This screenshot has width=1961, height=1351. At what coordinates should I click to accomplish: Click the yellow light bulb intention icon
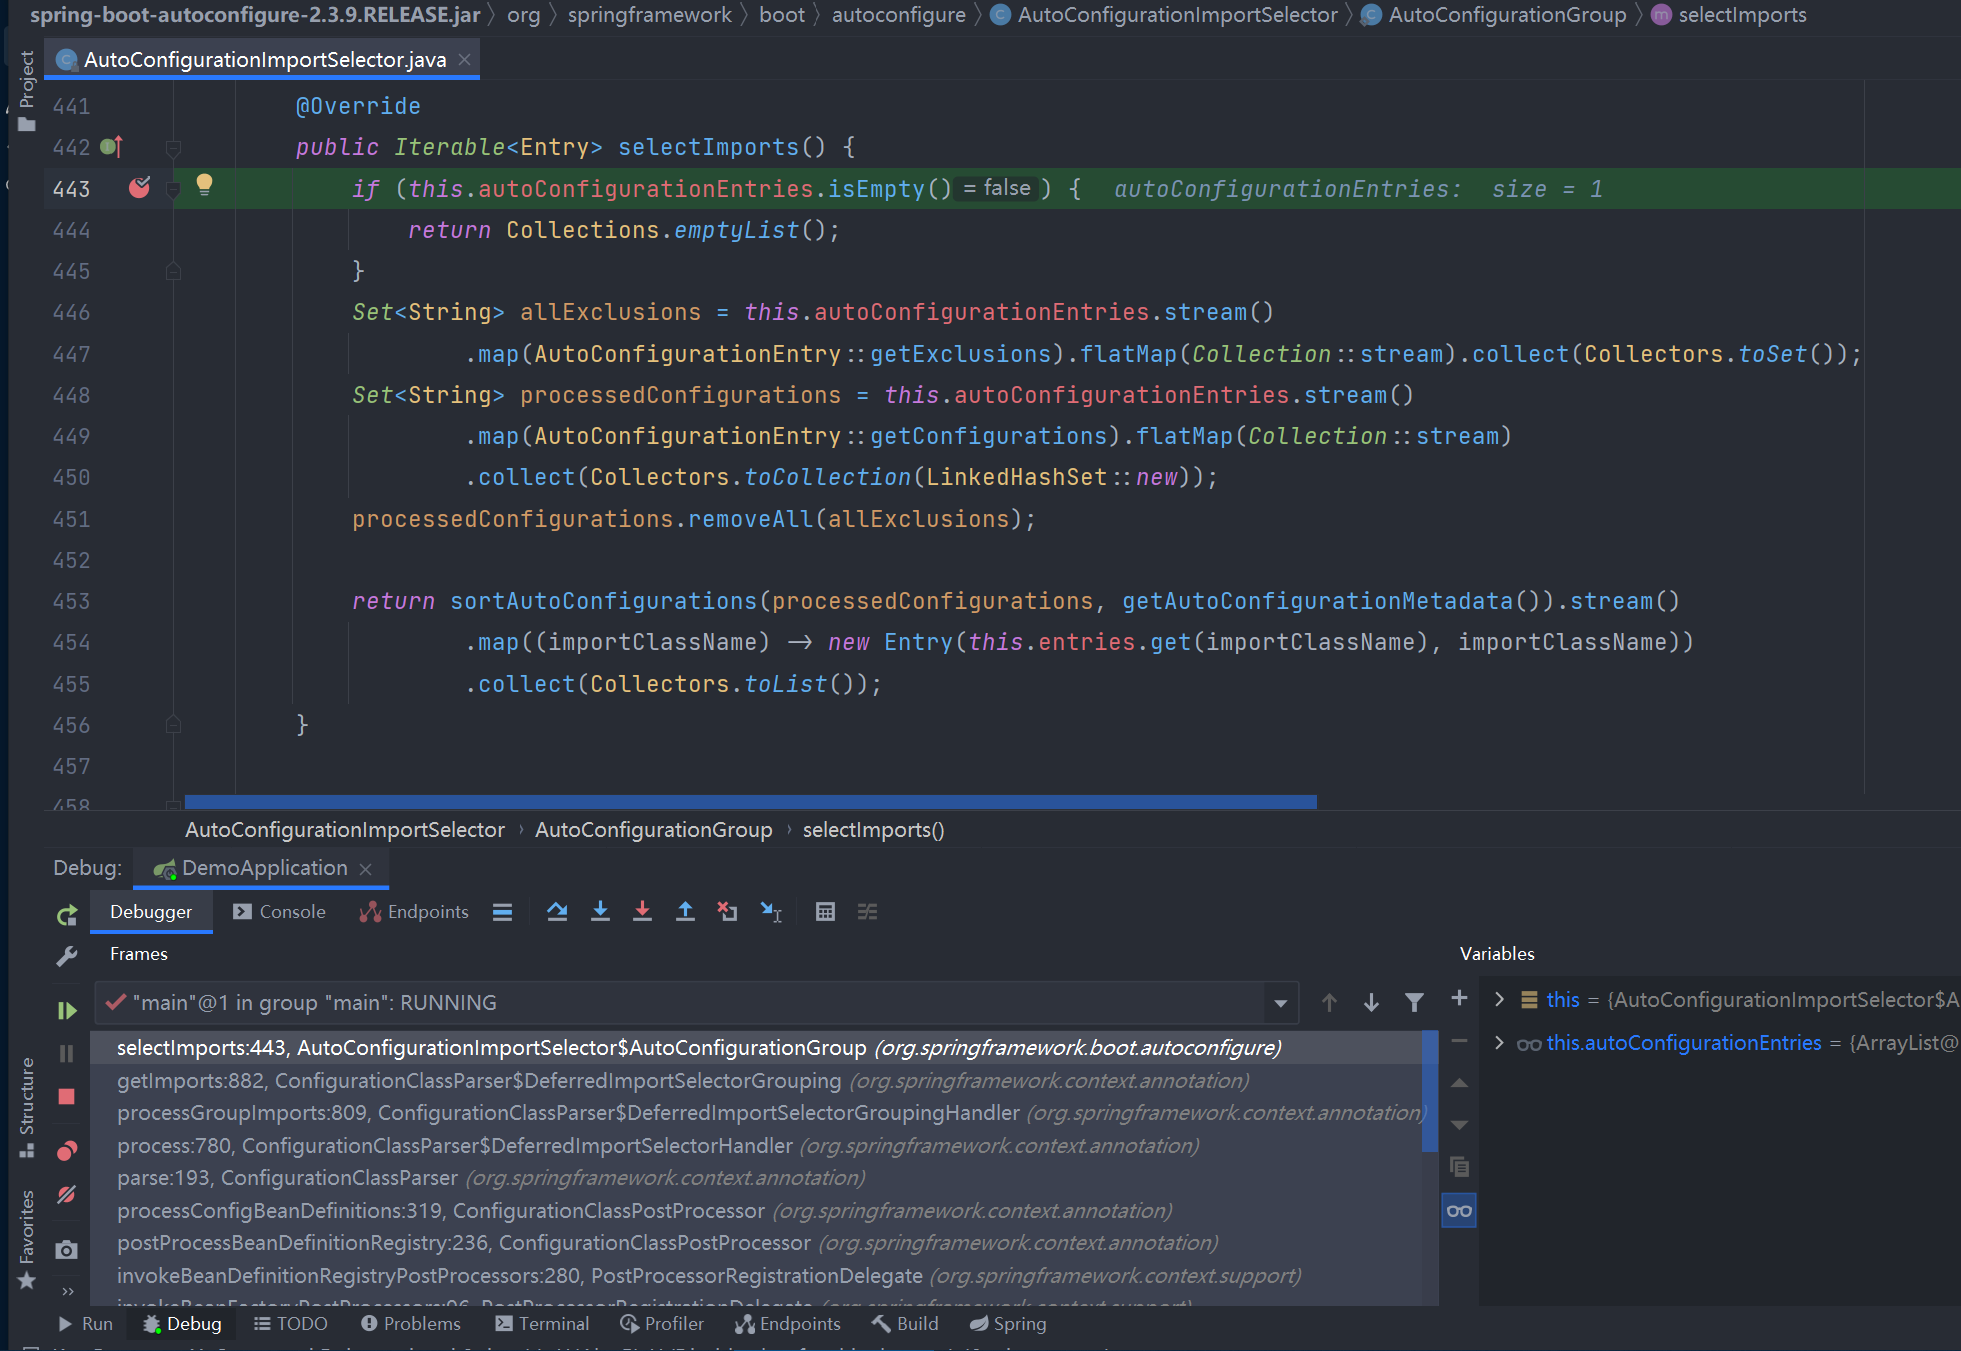(204, 185)
